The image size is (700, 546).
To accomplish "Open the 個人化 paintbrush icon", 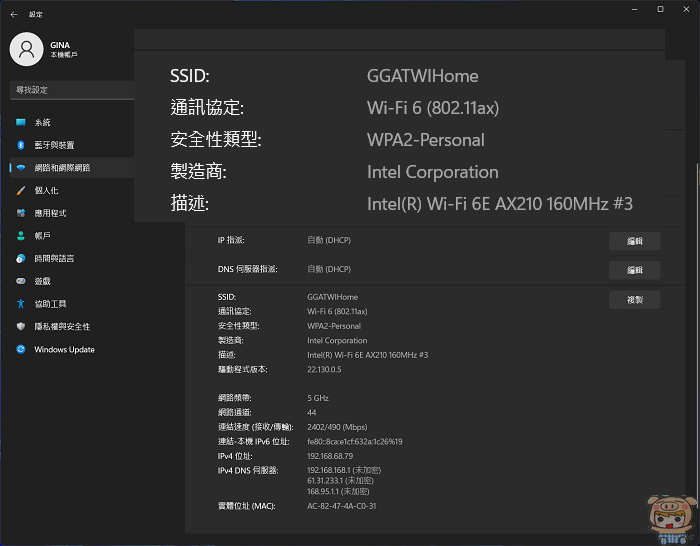I will [x=20, y=190].
